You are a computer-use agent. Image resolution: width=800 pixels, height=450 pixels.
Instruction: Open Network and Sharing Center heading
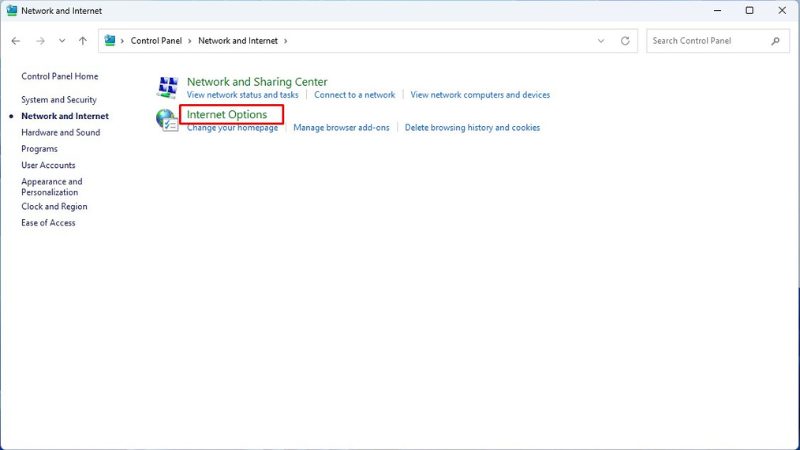[x=257, y=82]
